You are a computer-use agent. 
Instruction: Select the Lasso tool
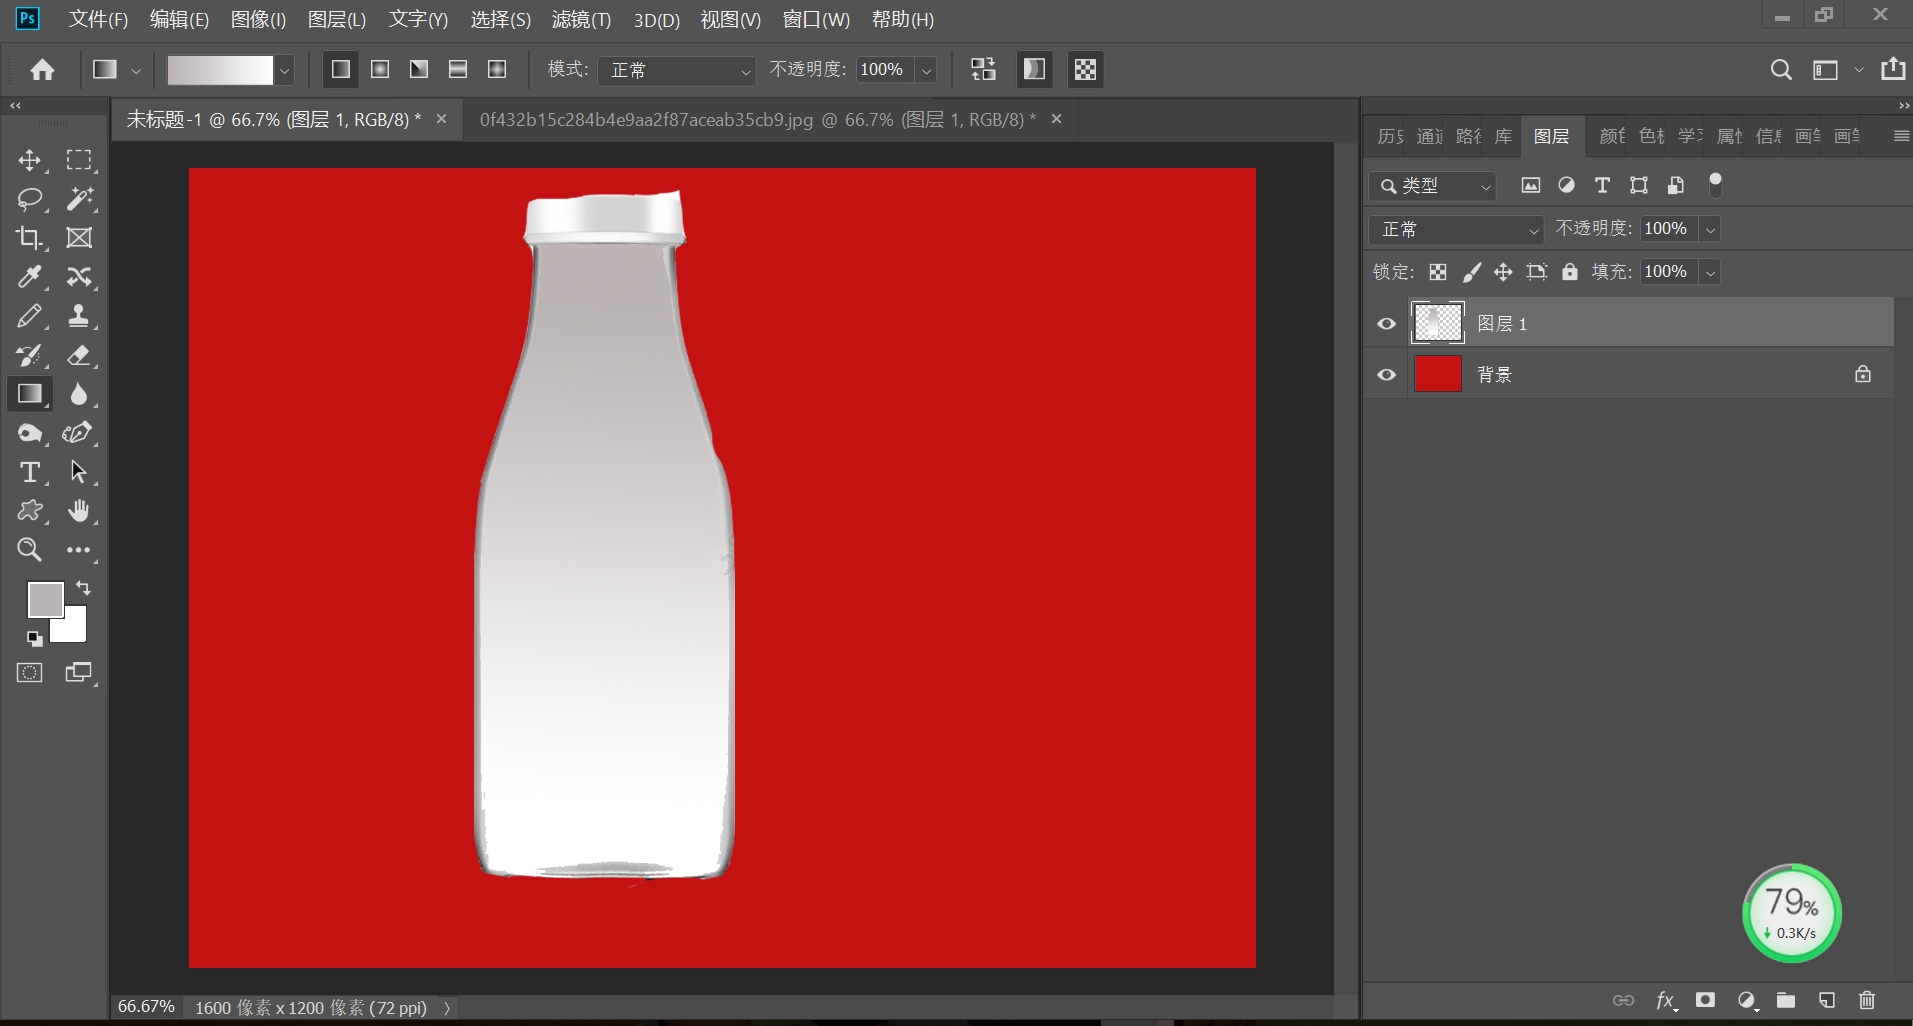30,199
